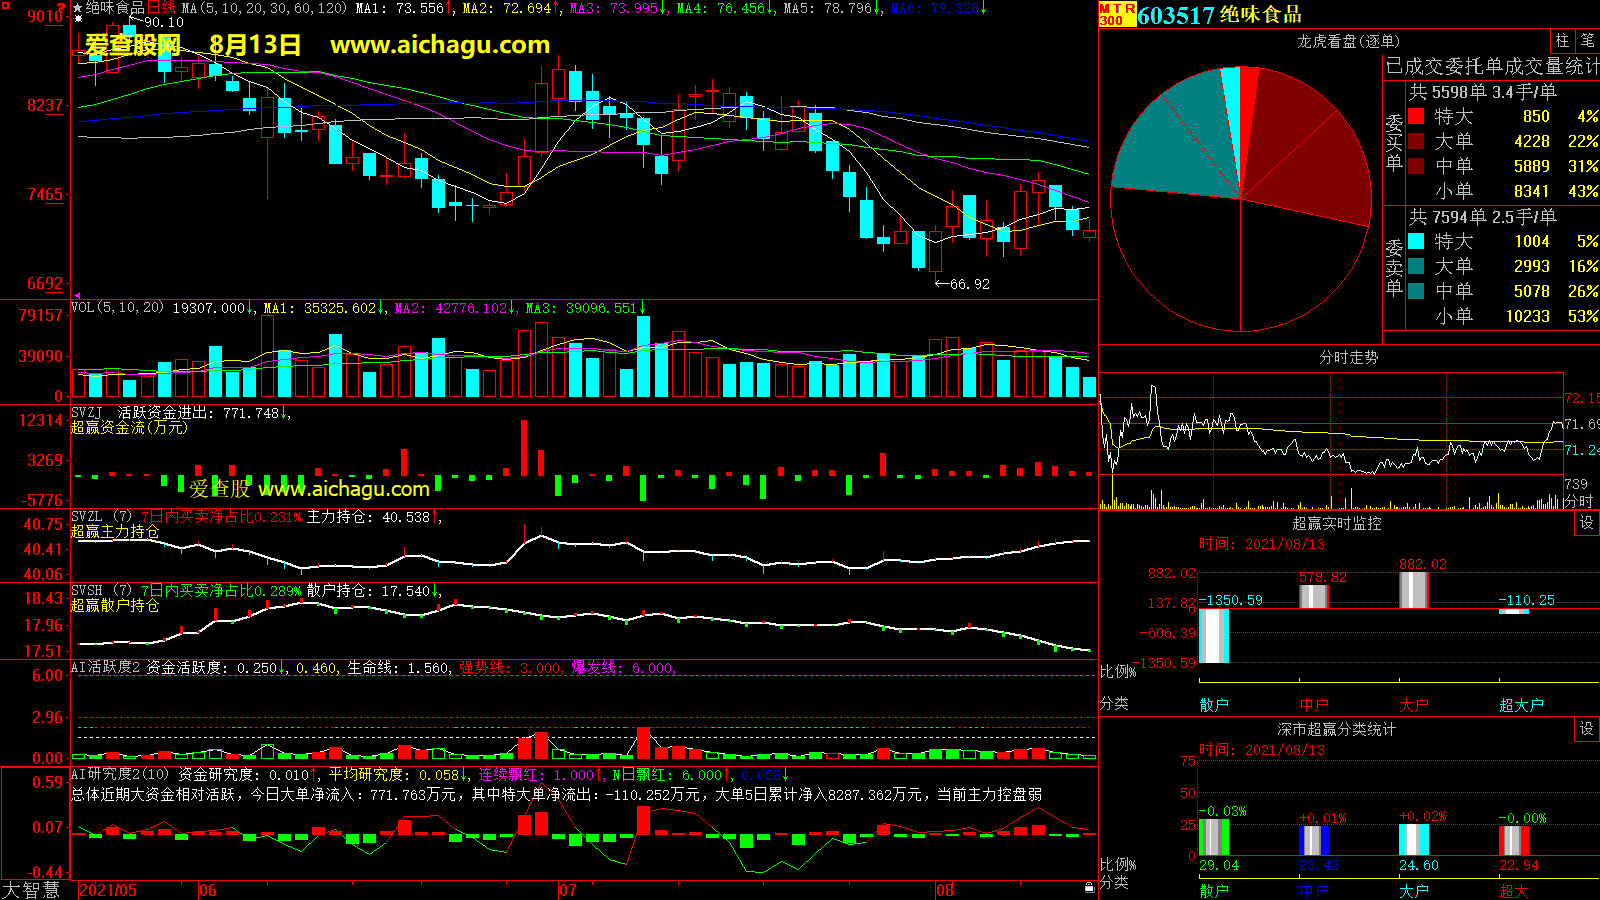
Task: Select the 散户 category in 超赢实时监控
Action: (1214, 705)
